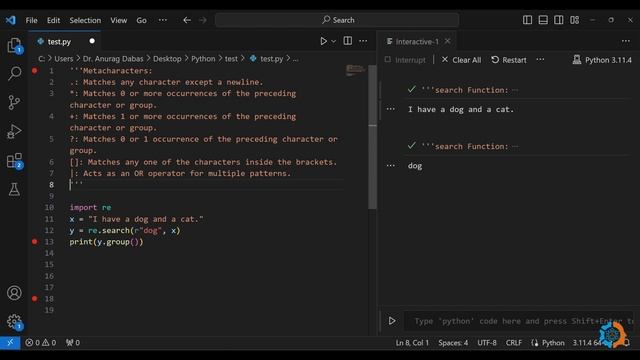Open the Source Control view

tap(14, 102)
